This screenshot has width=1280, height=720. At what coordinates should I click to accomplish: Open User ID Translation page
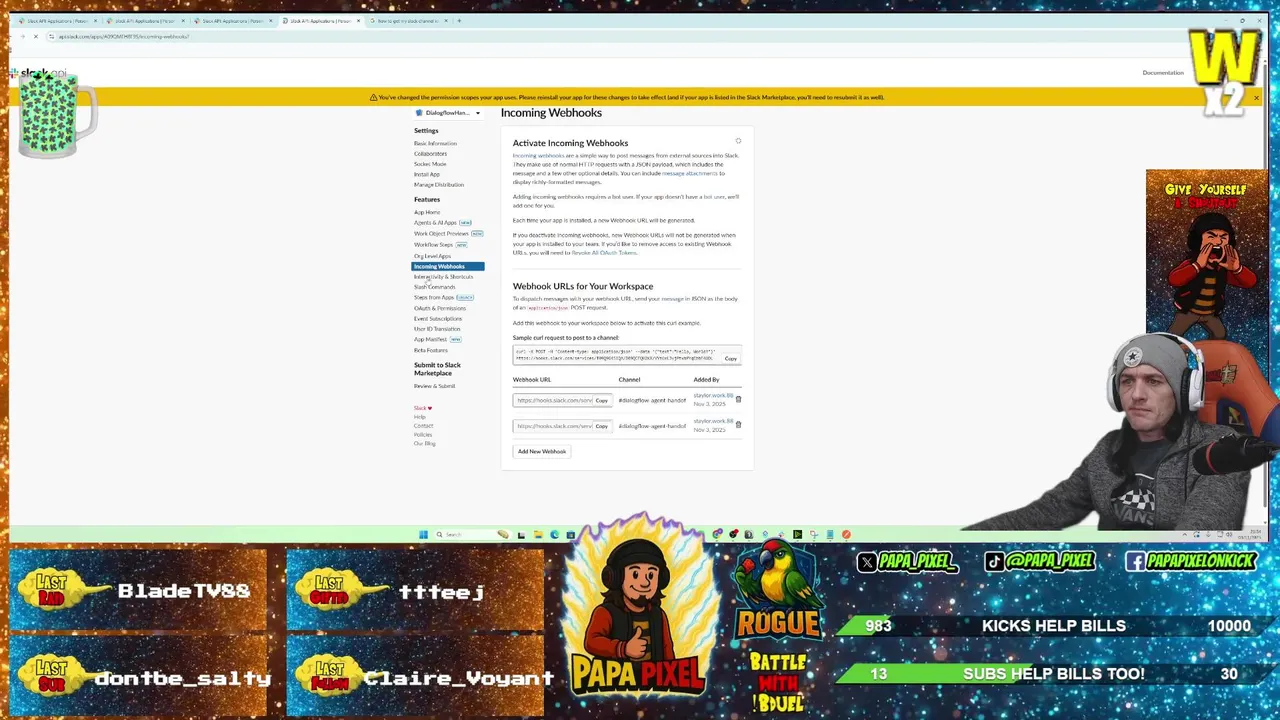point(437,329)
